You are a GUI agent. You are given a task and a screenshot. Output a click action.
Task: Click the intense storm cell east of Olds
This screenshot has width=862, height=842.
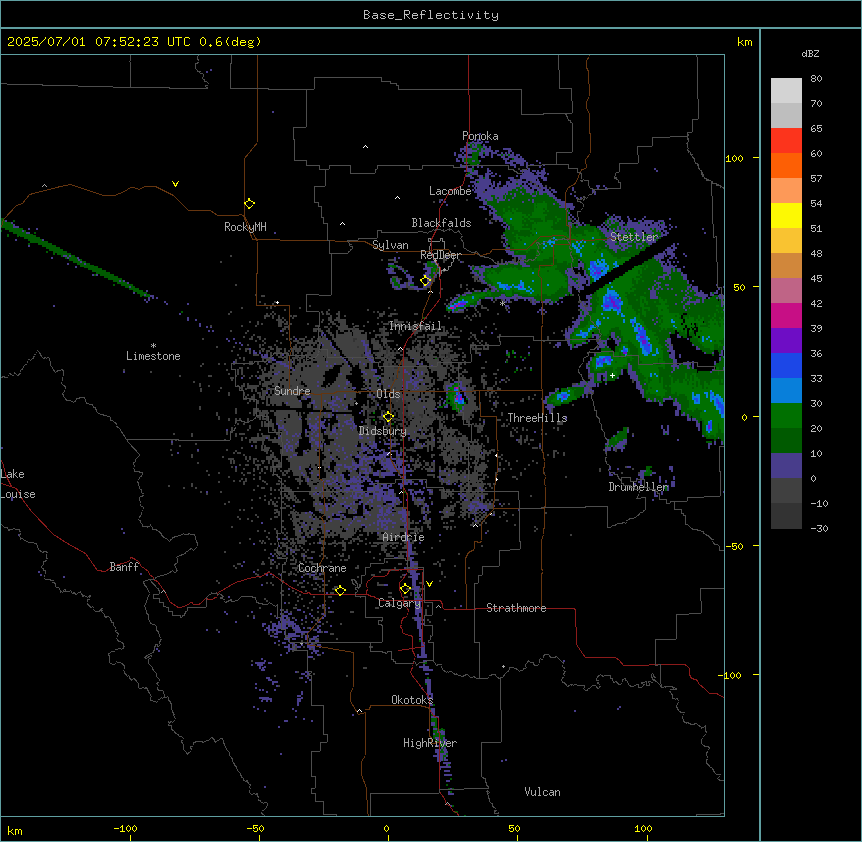click(x=457, y=396)
